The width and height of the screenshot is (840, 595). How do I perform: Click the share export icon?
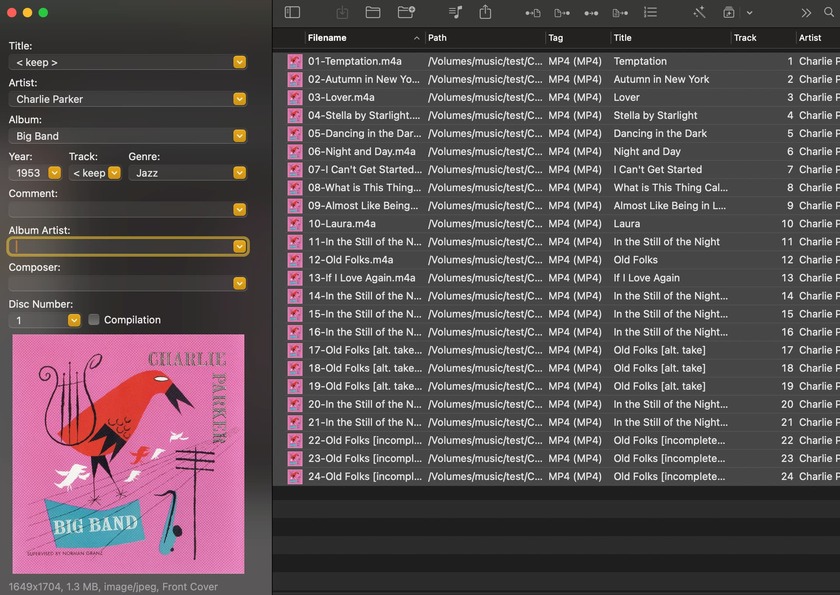pyautogui.click(x=485, y=12)
